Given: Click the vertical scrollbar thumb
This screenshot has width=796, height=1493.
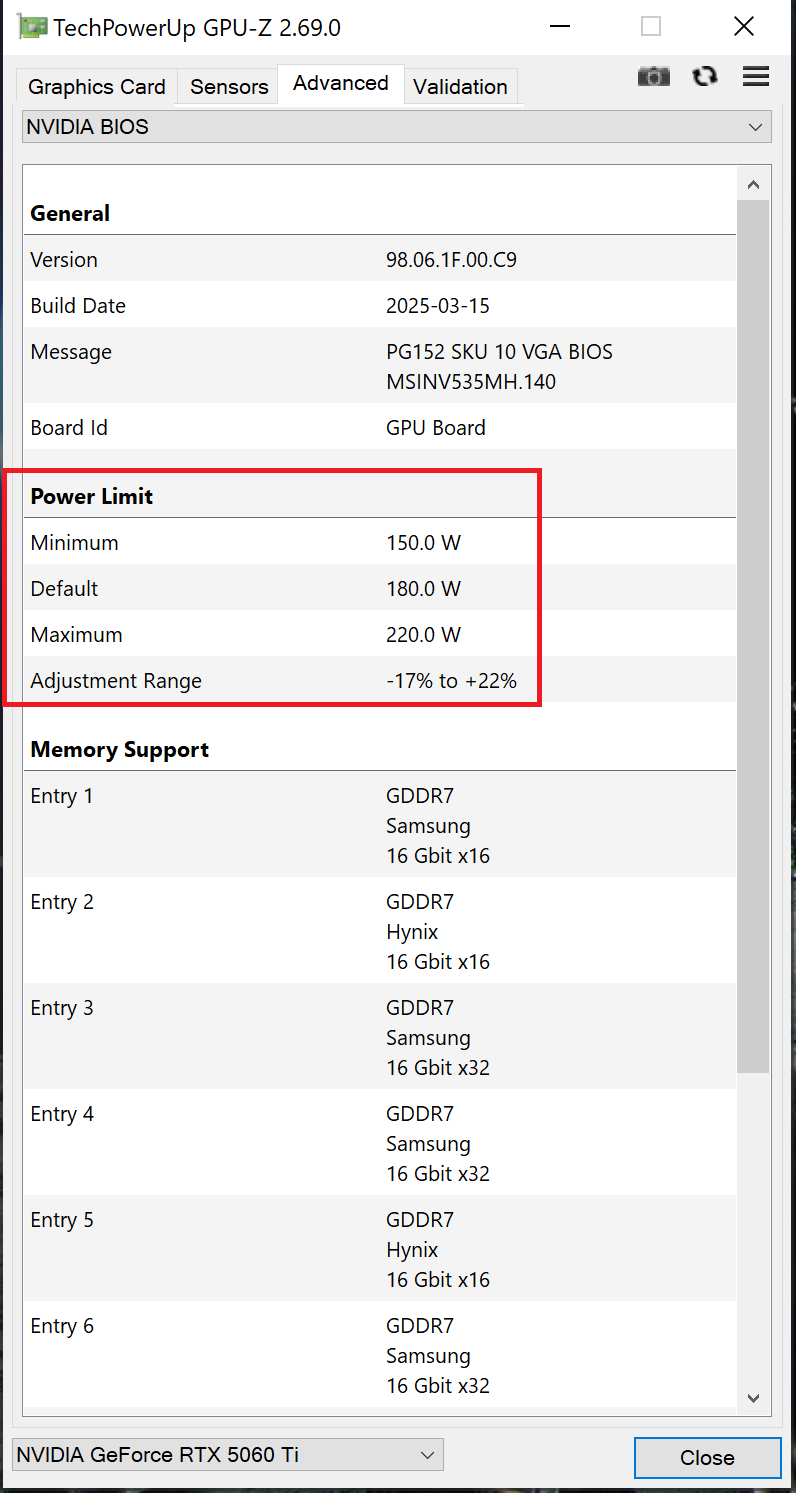Looking at the screenshot, I should pos(754,637).
